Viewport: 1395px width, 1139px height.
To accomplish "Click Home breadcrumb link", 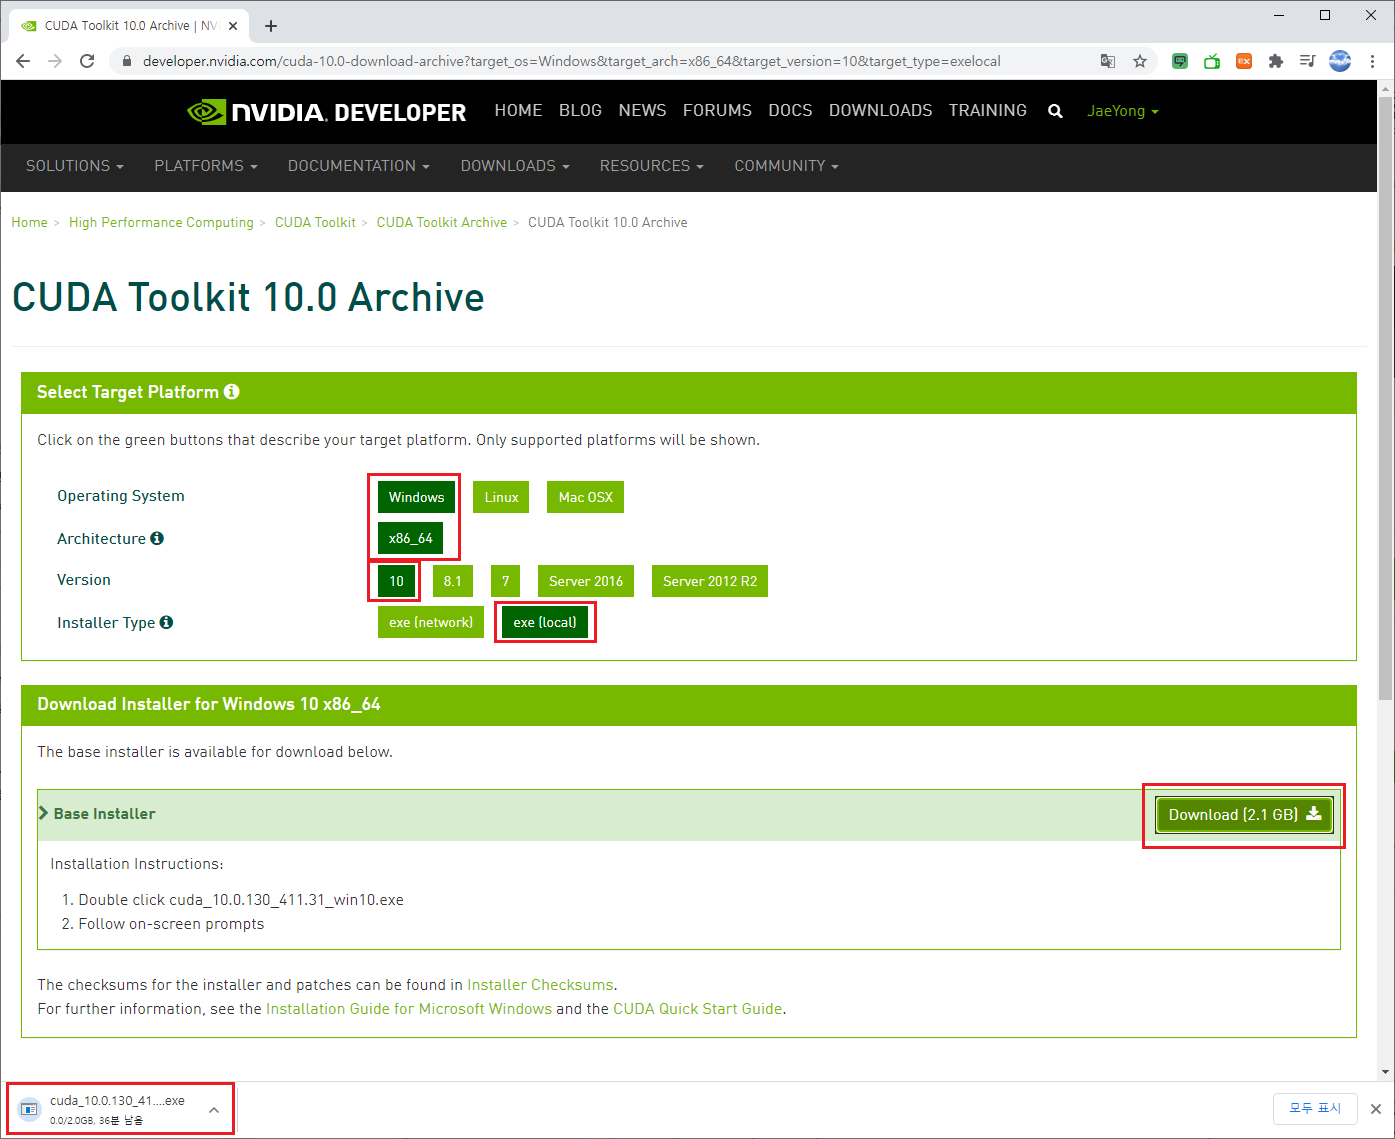I will (29, 222).
